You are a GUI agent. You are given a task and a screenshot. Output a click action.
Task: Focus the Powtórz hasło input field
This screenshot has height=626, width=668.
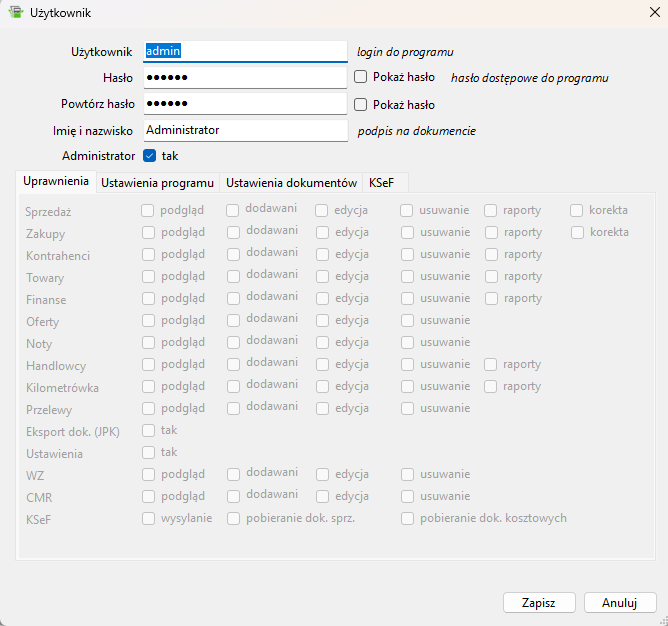tap(245, 103)
